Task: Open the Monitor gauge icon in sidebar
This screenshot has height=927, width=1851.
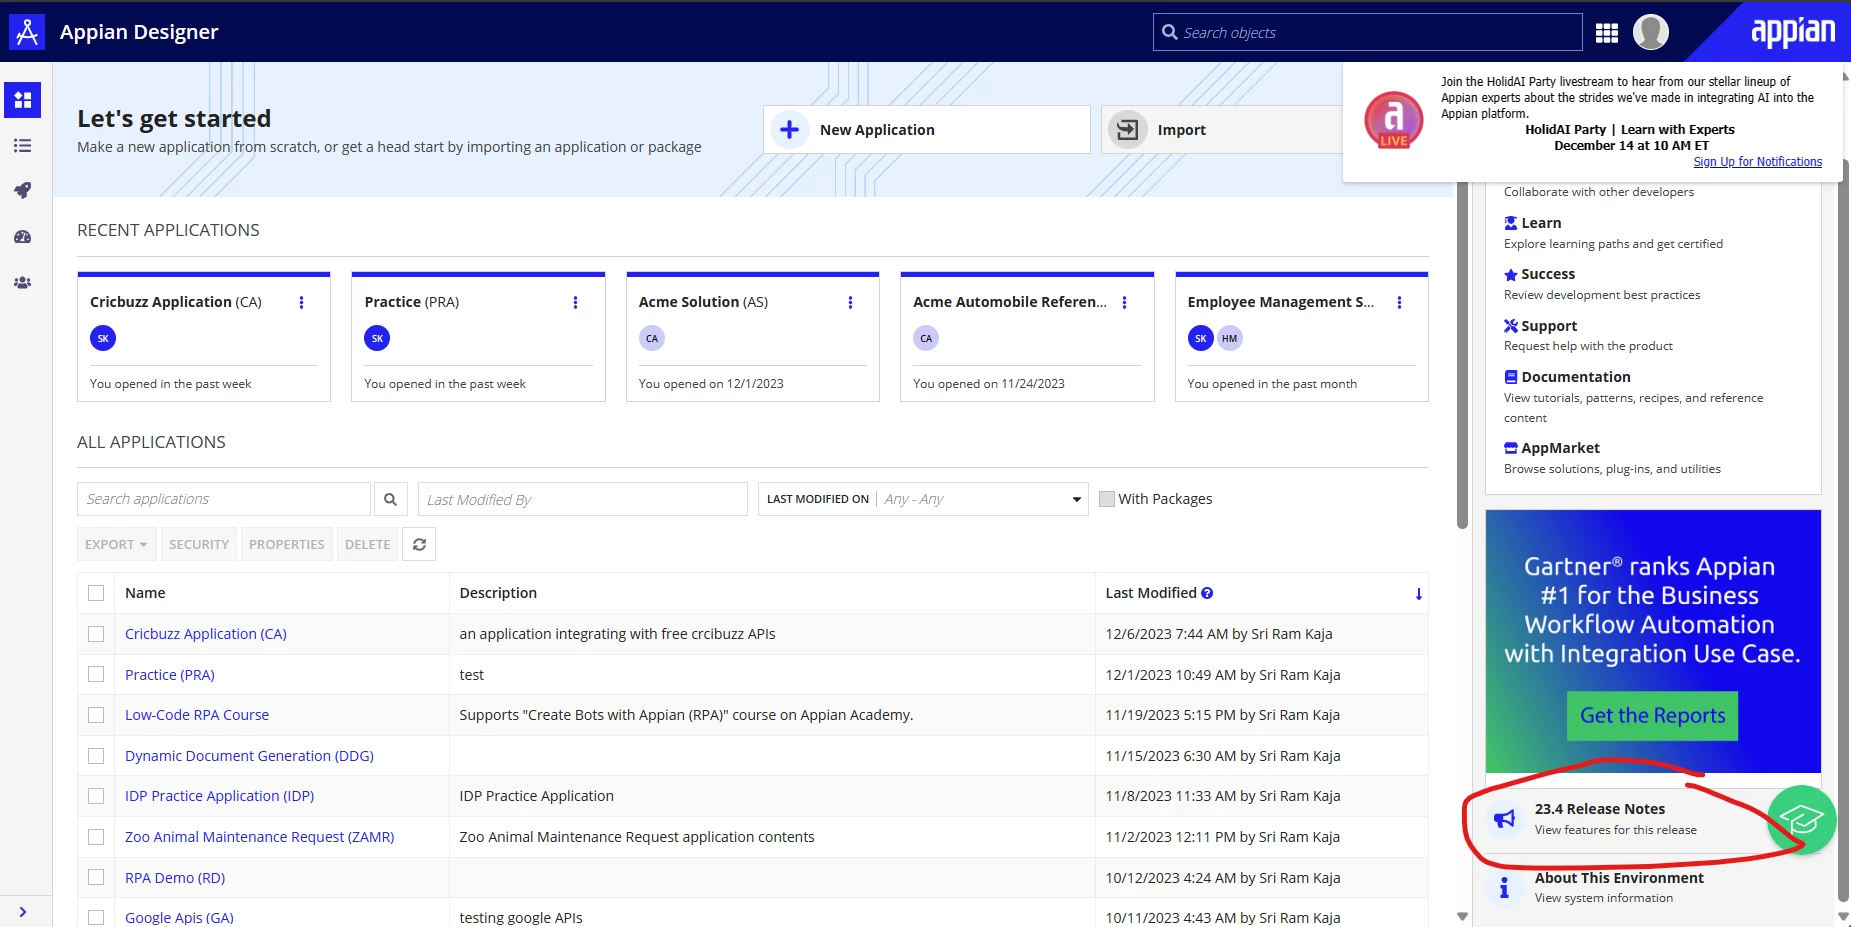Action: (23, 237)
